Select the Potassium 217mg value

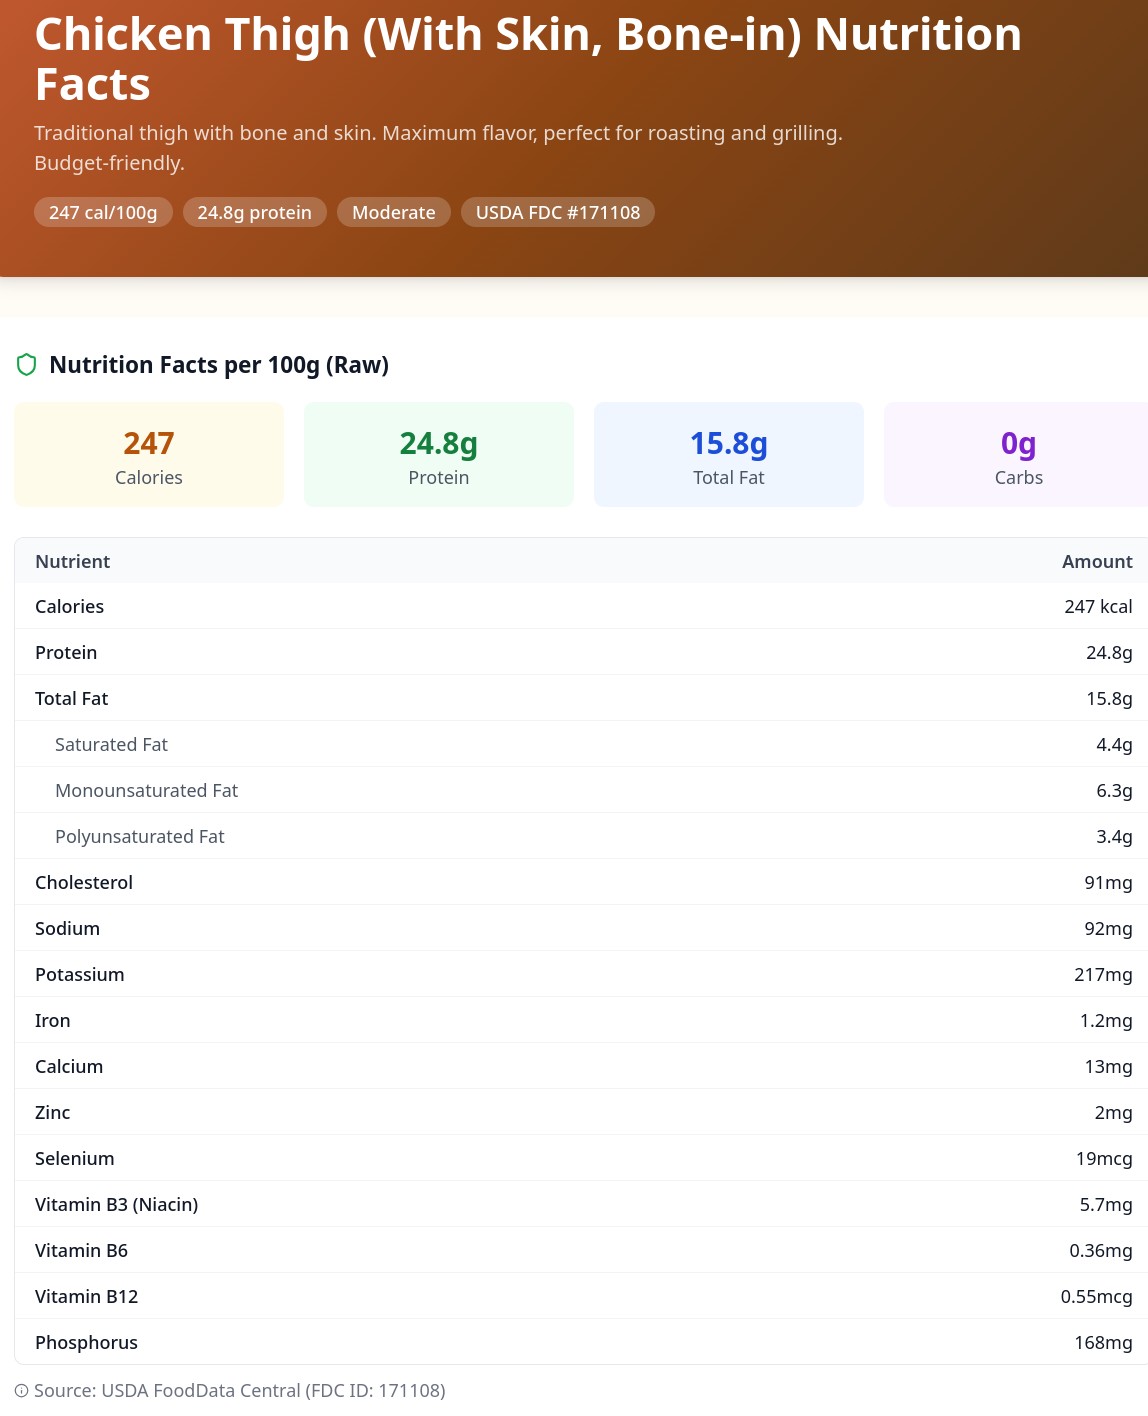tap(1103, 974)
